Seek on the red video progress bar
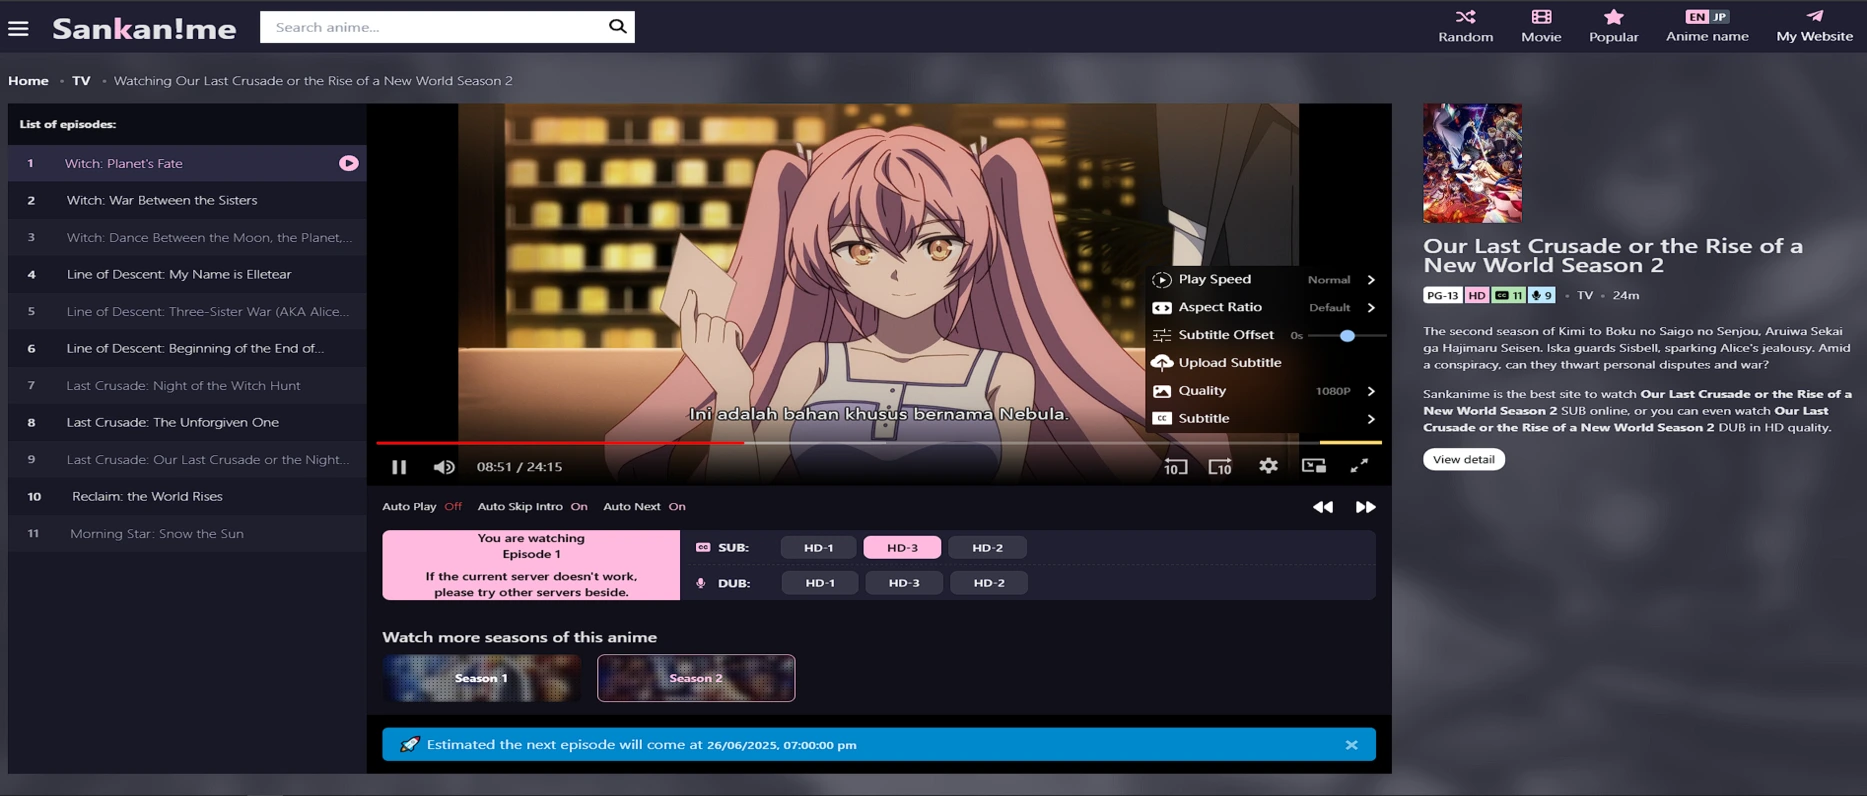 [x=560, y=442]
